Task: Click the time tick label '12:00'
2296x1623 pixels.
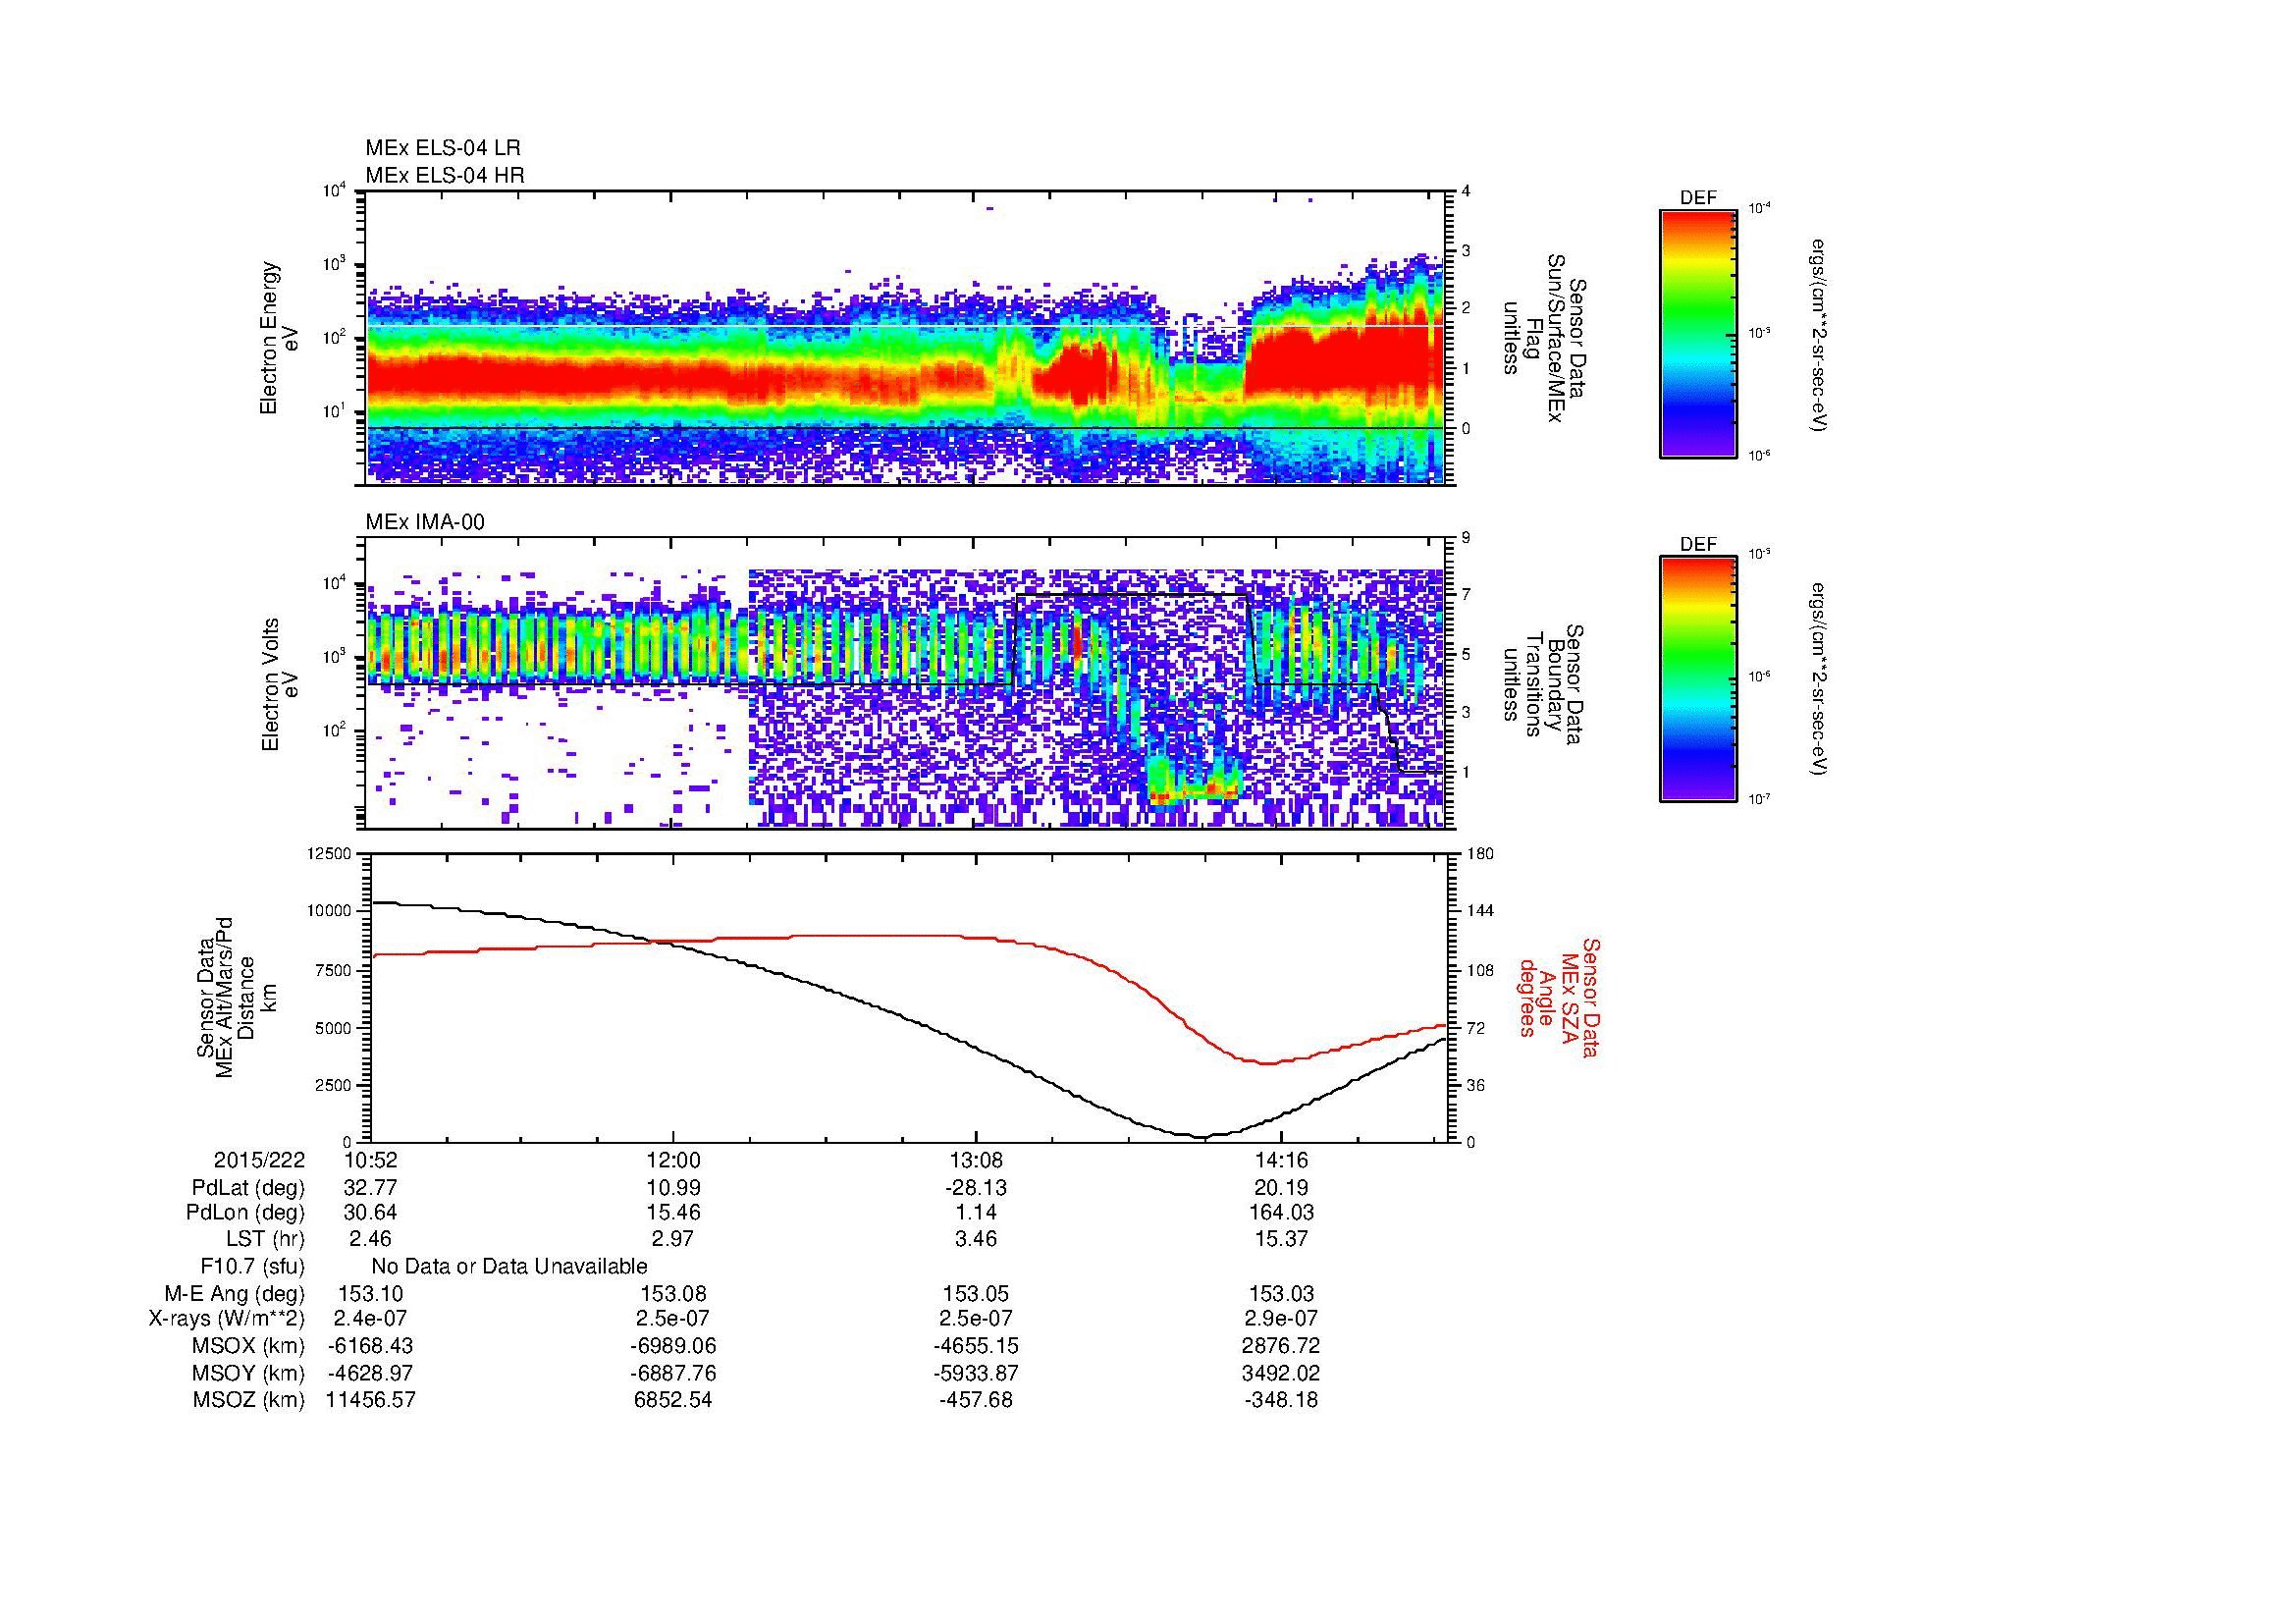Action: [674, 1161]
